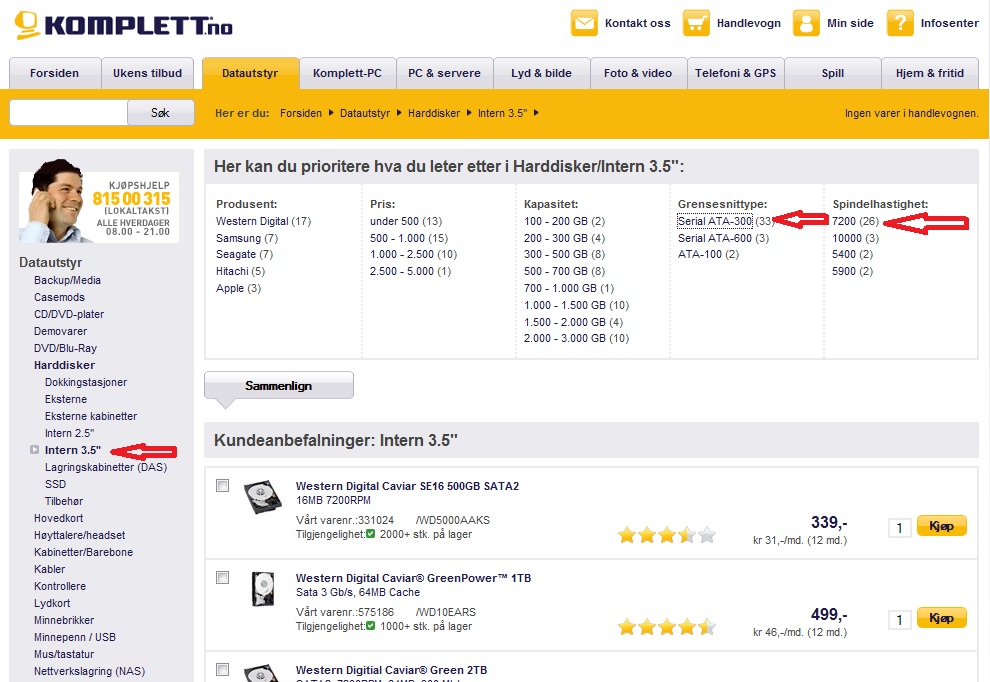This screenshot has width=990, height=682.
Task: Click Forsiden in the breadcrumb
Action: 301,113
